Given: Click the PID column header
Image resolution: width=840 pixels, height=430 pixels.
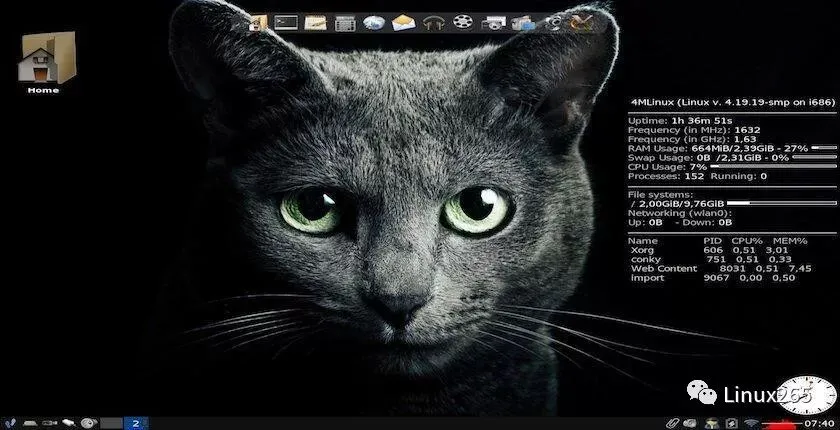Looking at the screenshot, I should 712,241.
